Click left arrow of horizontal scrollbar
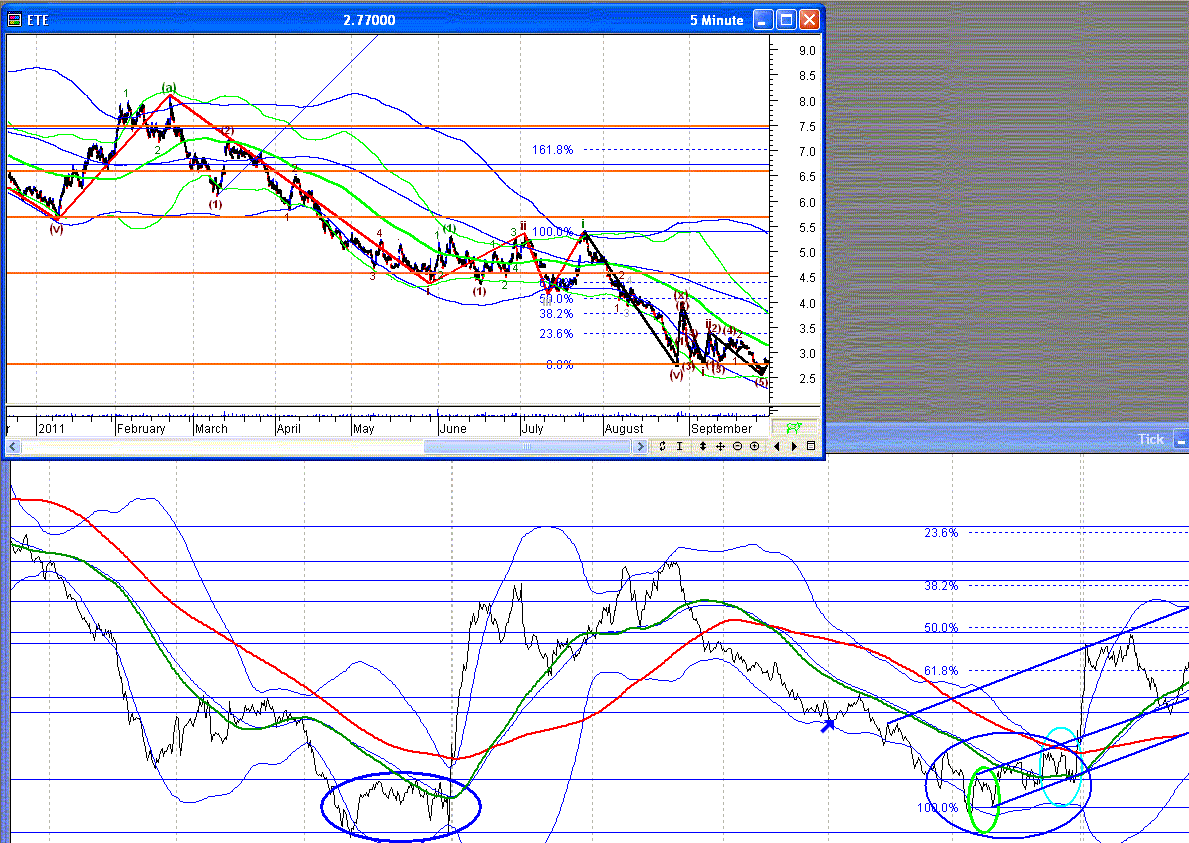This screenshot has width=1189, height=843. click(12, 447)
